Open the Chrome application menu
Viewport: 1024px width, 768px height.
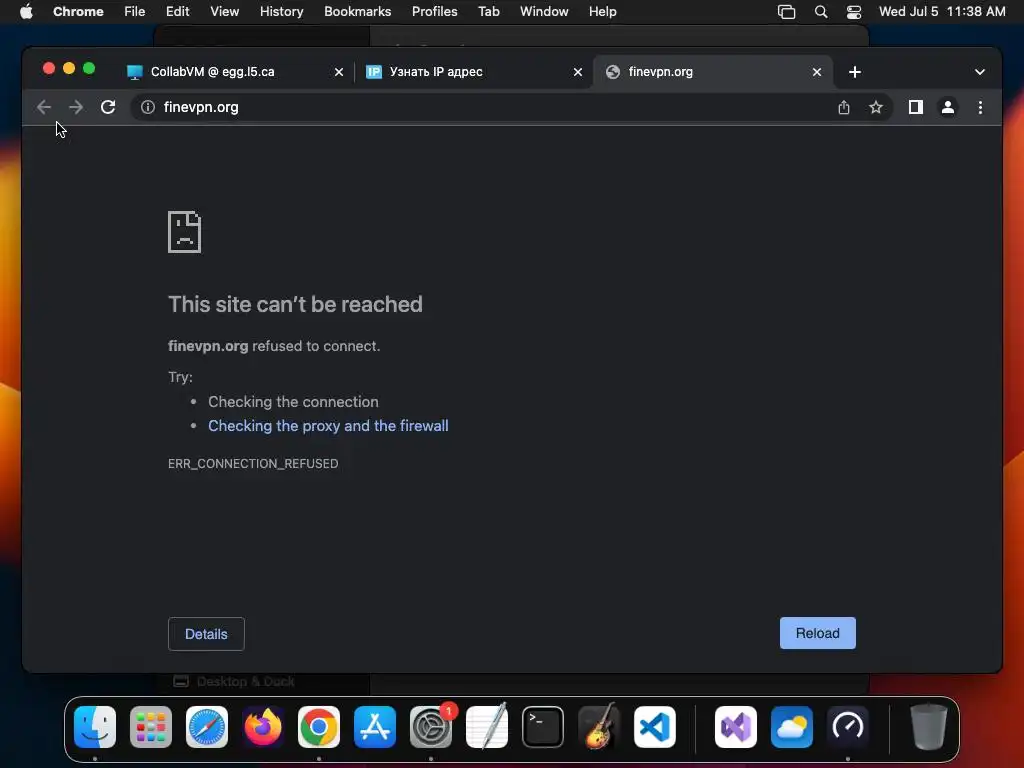click(78, 12)
